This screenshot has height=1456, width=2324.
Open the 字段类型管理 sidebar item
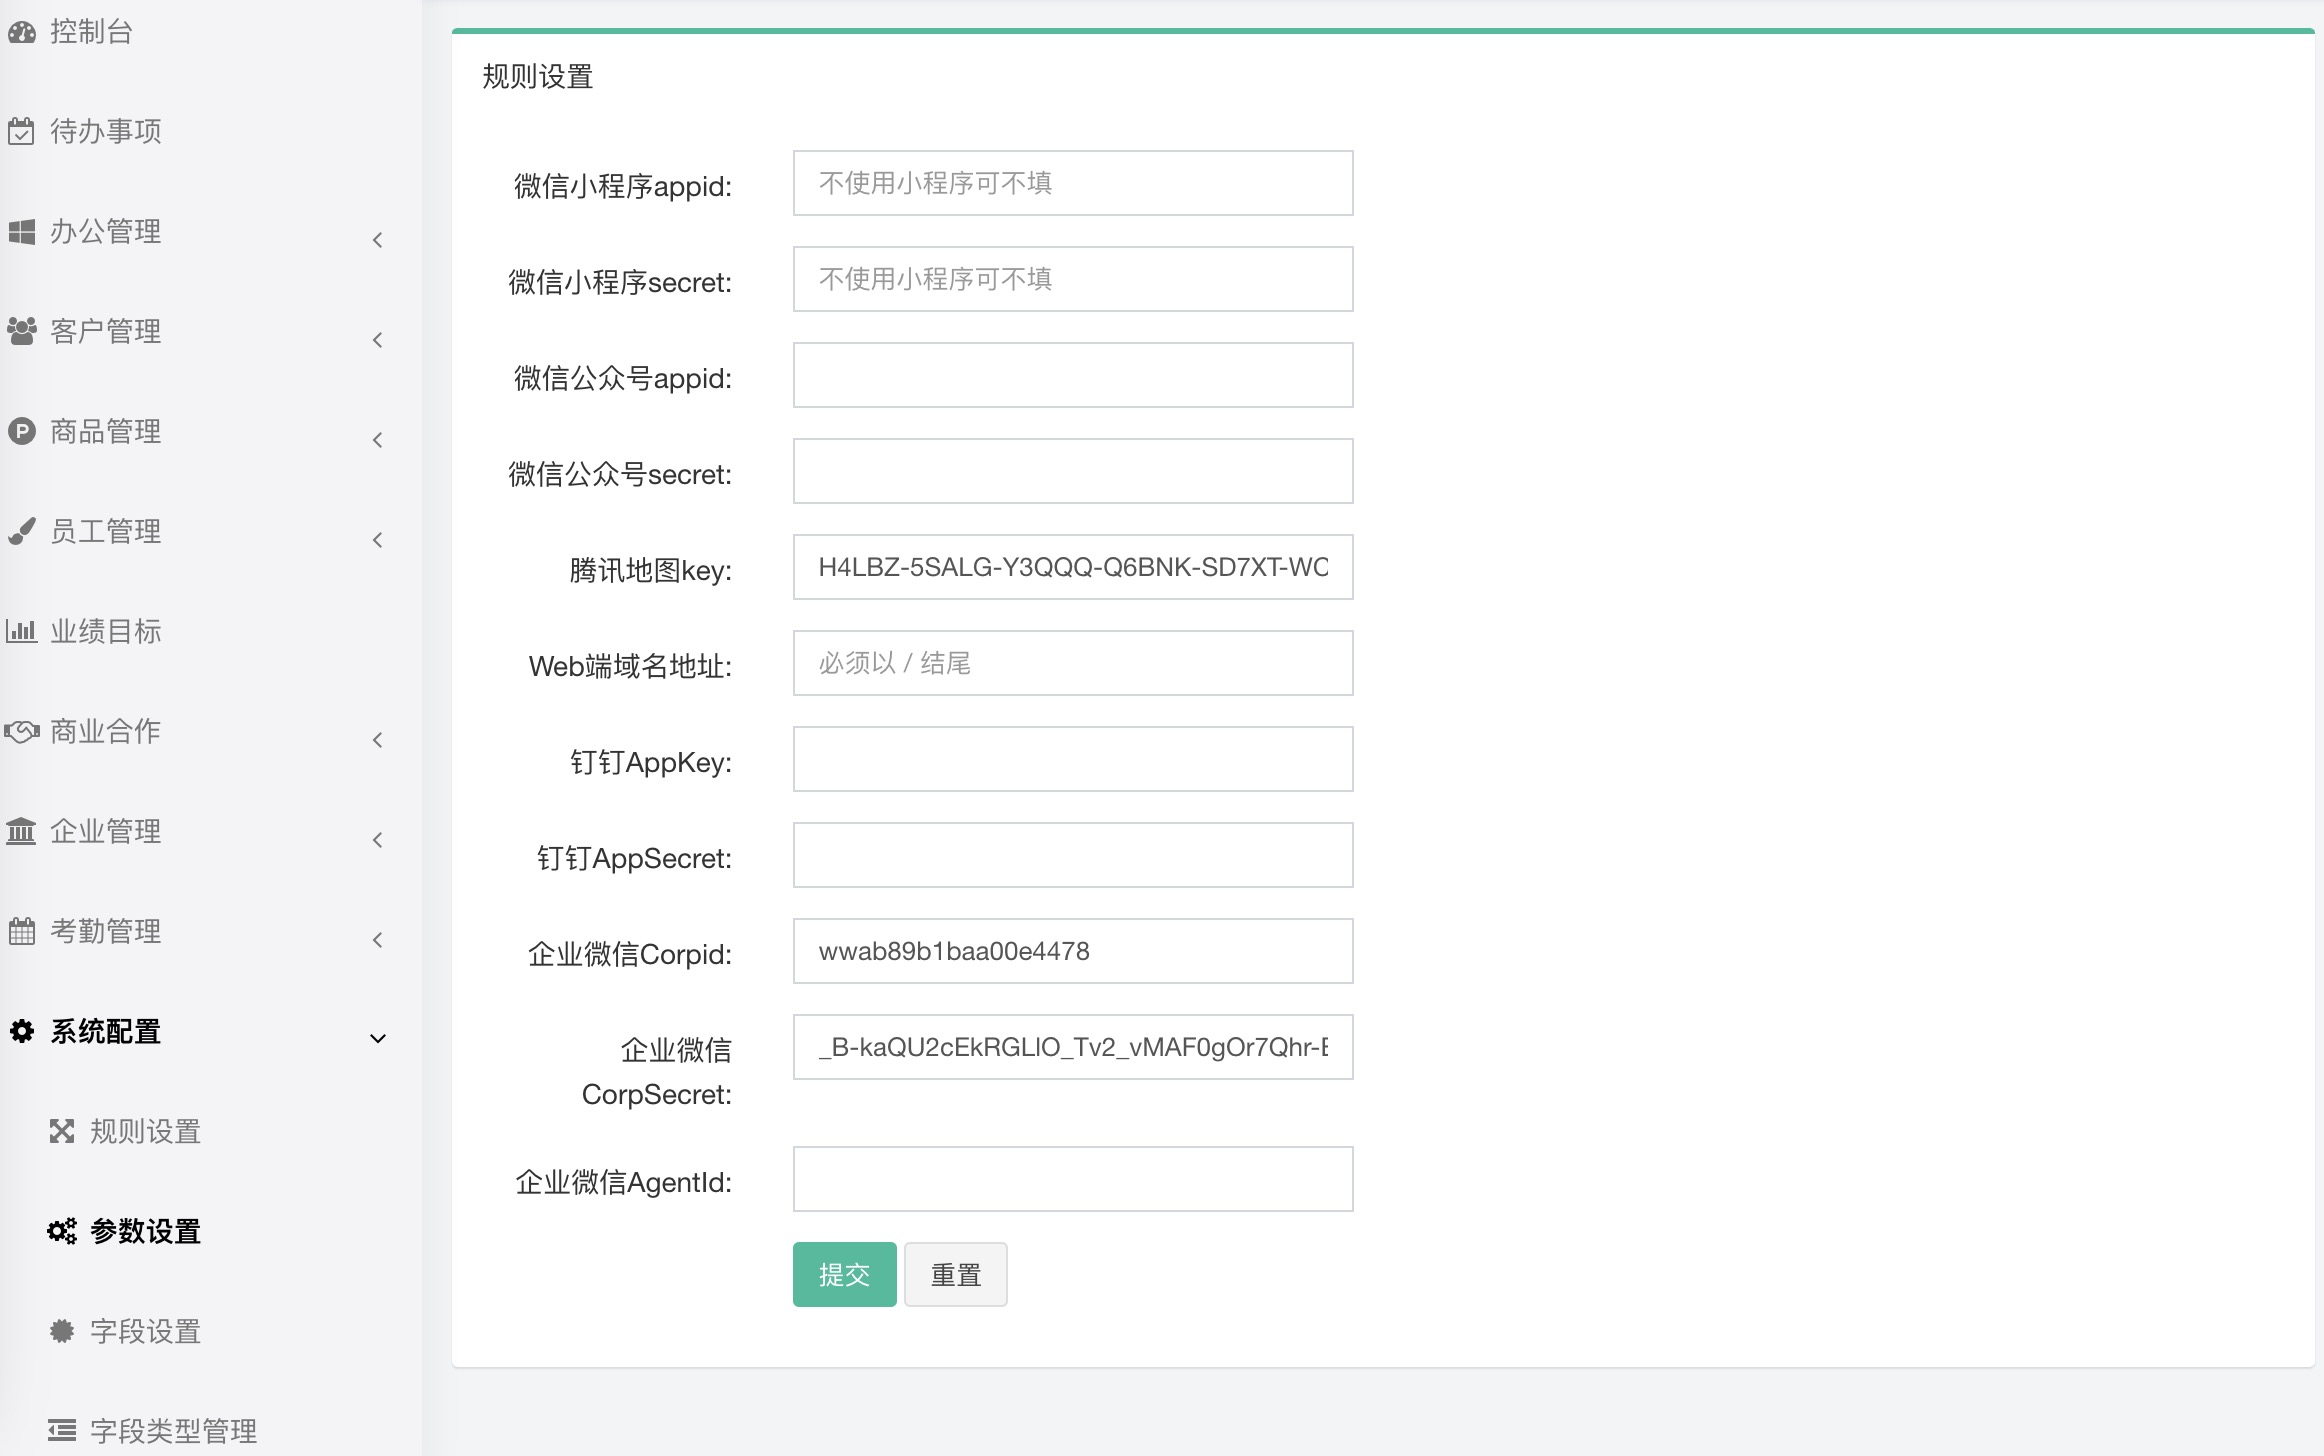click(x=173, y=1431)
